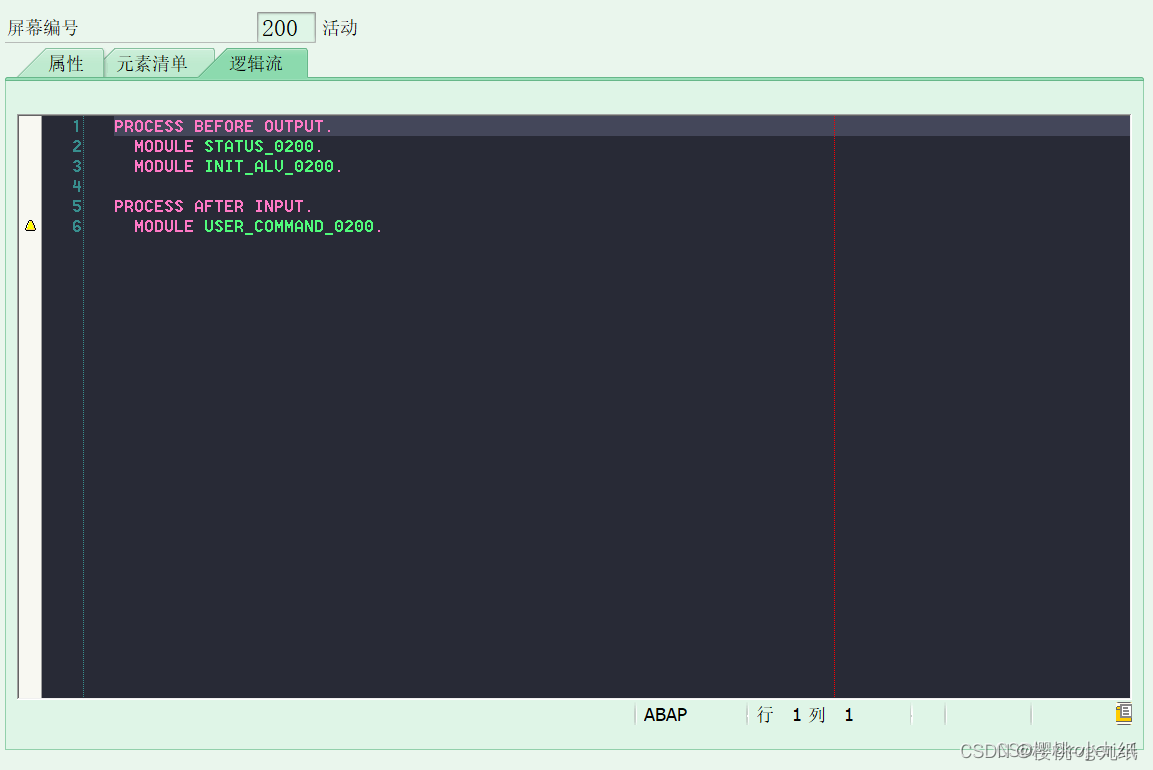Image resolution: width=1153 pixels, height=770 pixels.
Task: Click the 行 1 列 1 position indicator
Action: click(x=805, y=714)
